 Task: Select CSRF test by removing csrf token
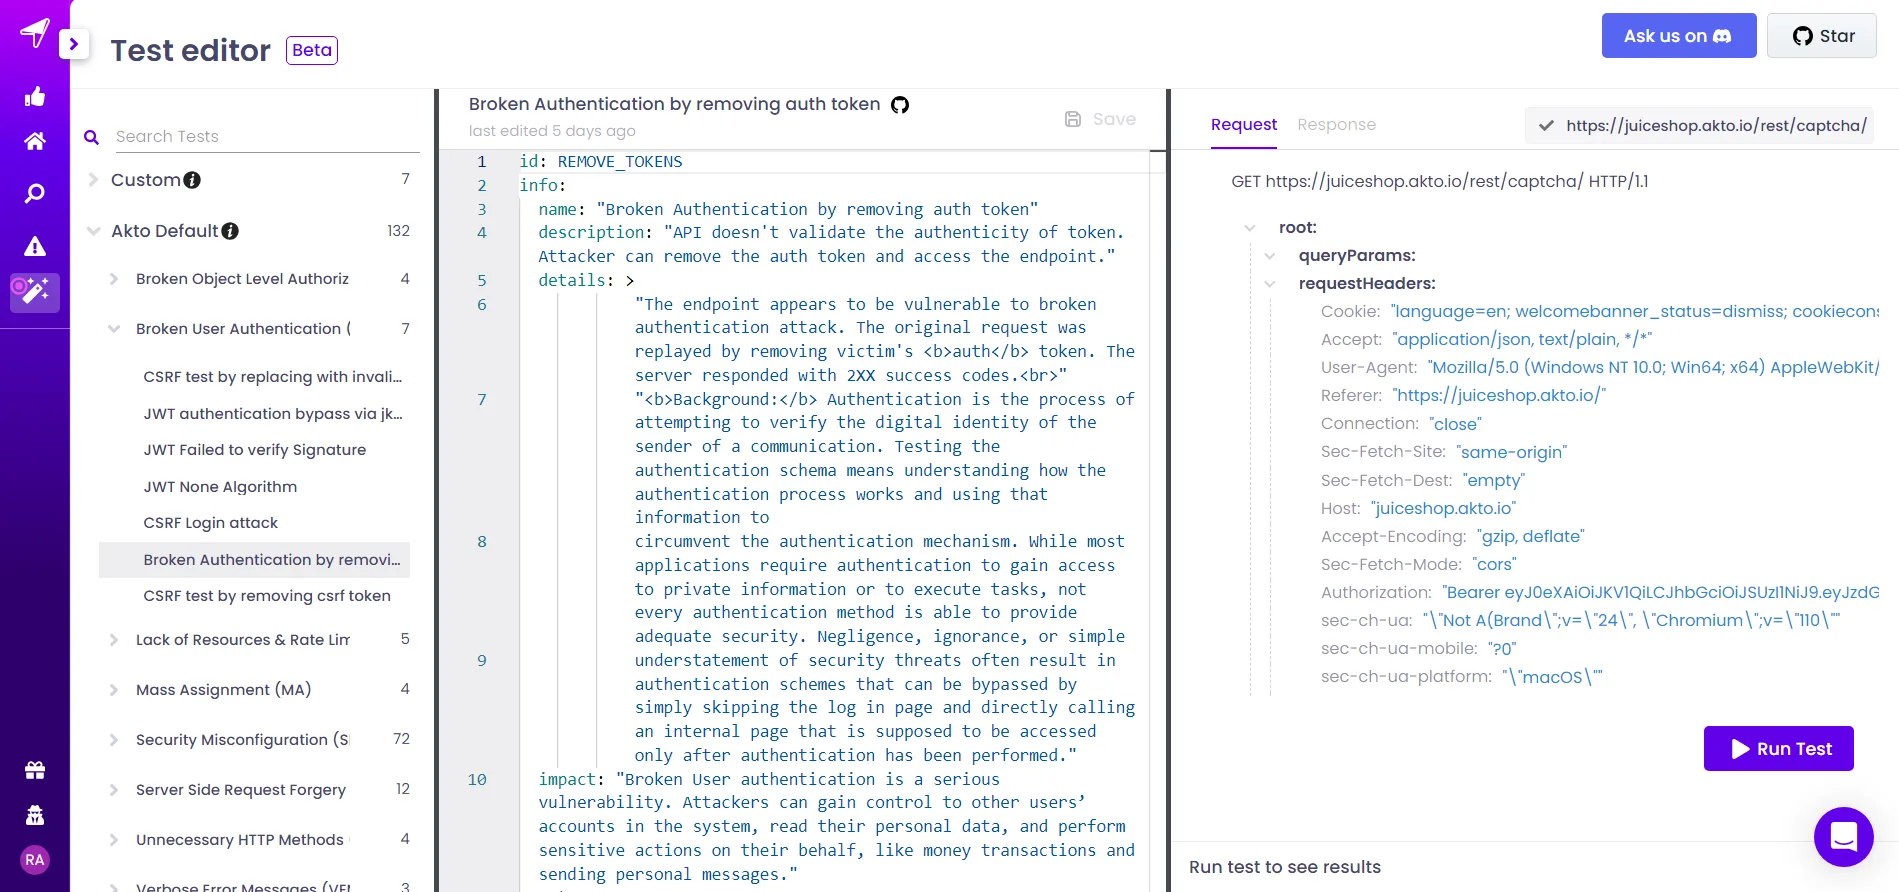tap(267, 596)
